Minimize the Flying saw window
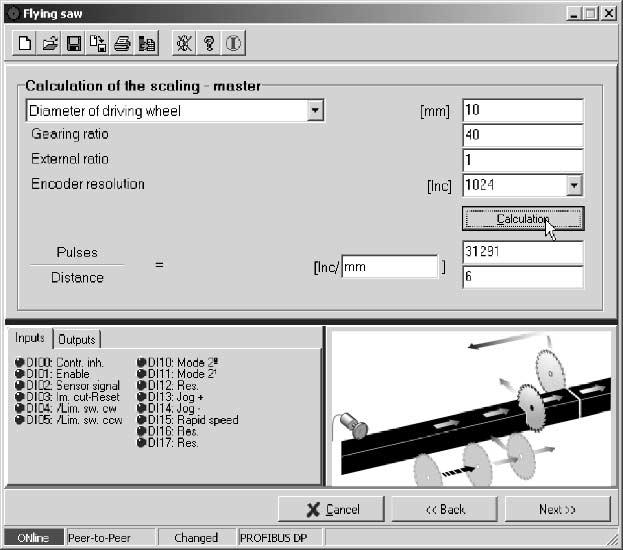The width and height of the screenshot is (623, 550). [573, 14]
